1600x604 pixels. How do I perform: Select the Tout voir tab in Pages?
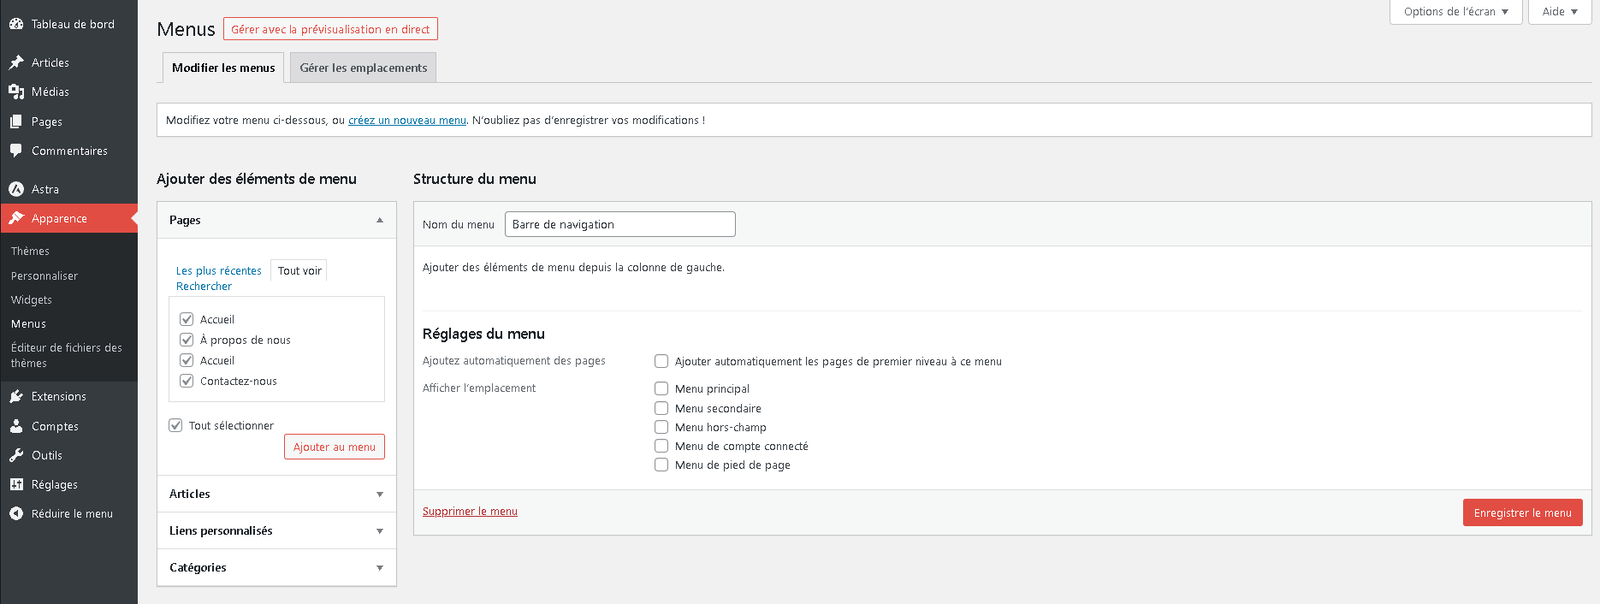tap(298, 270)
